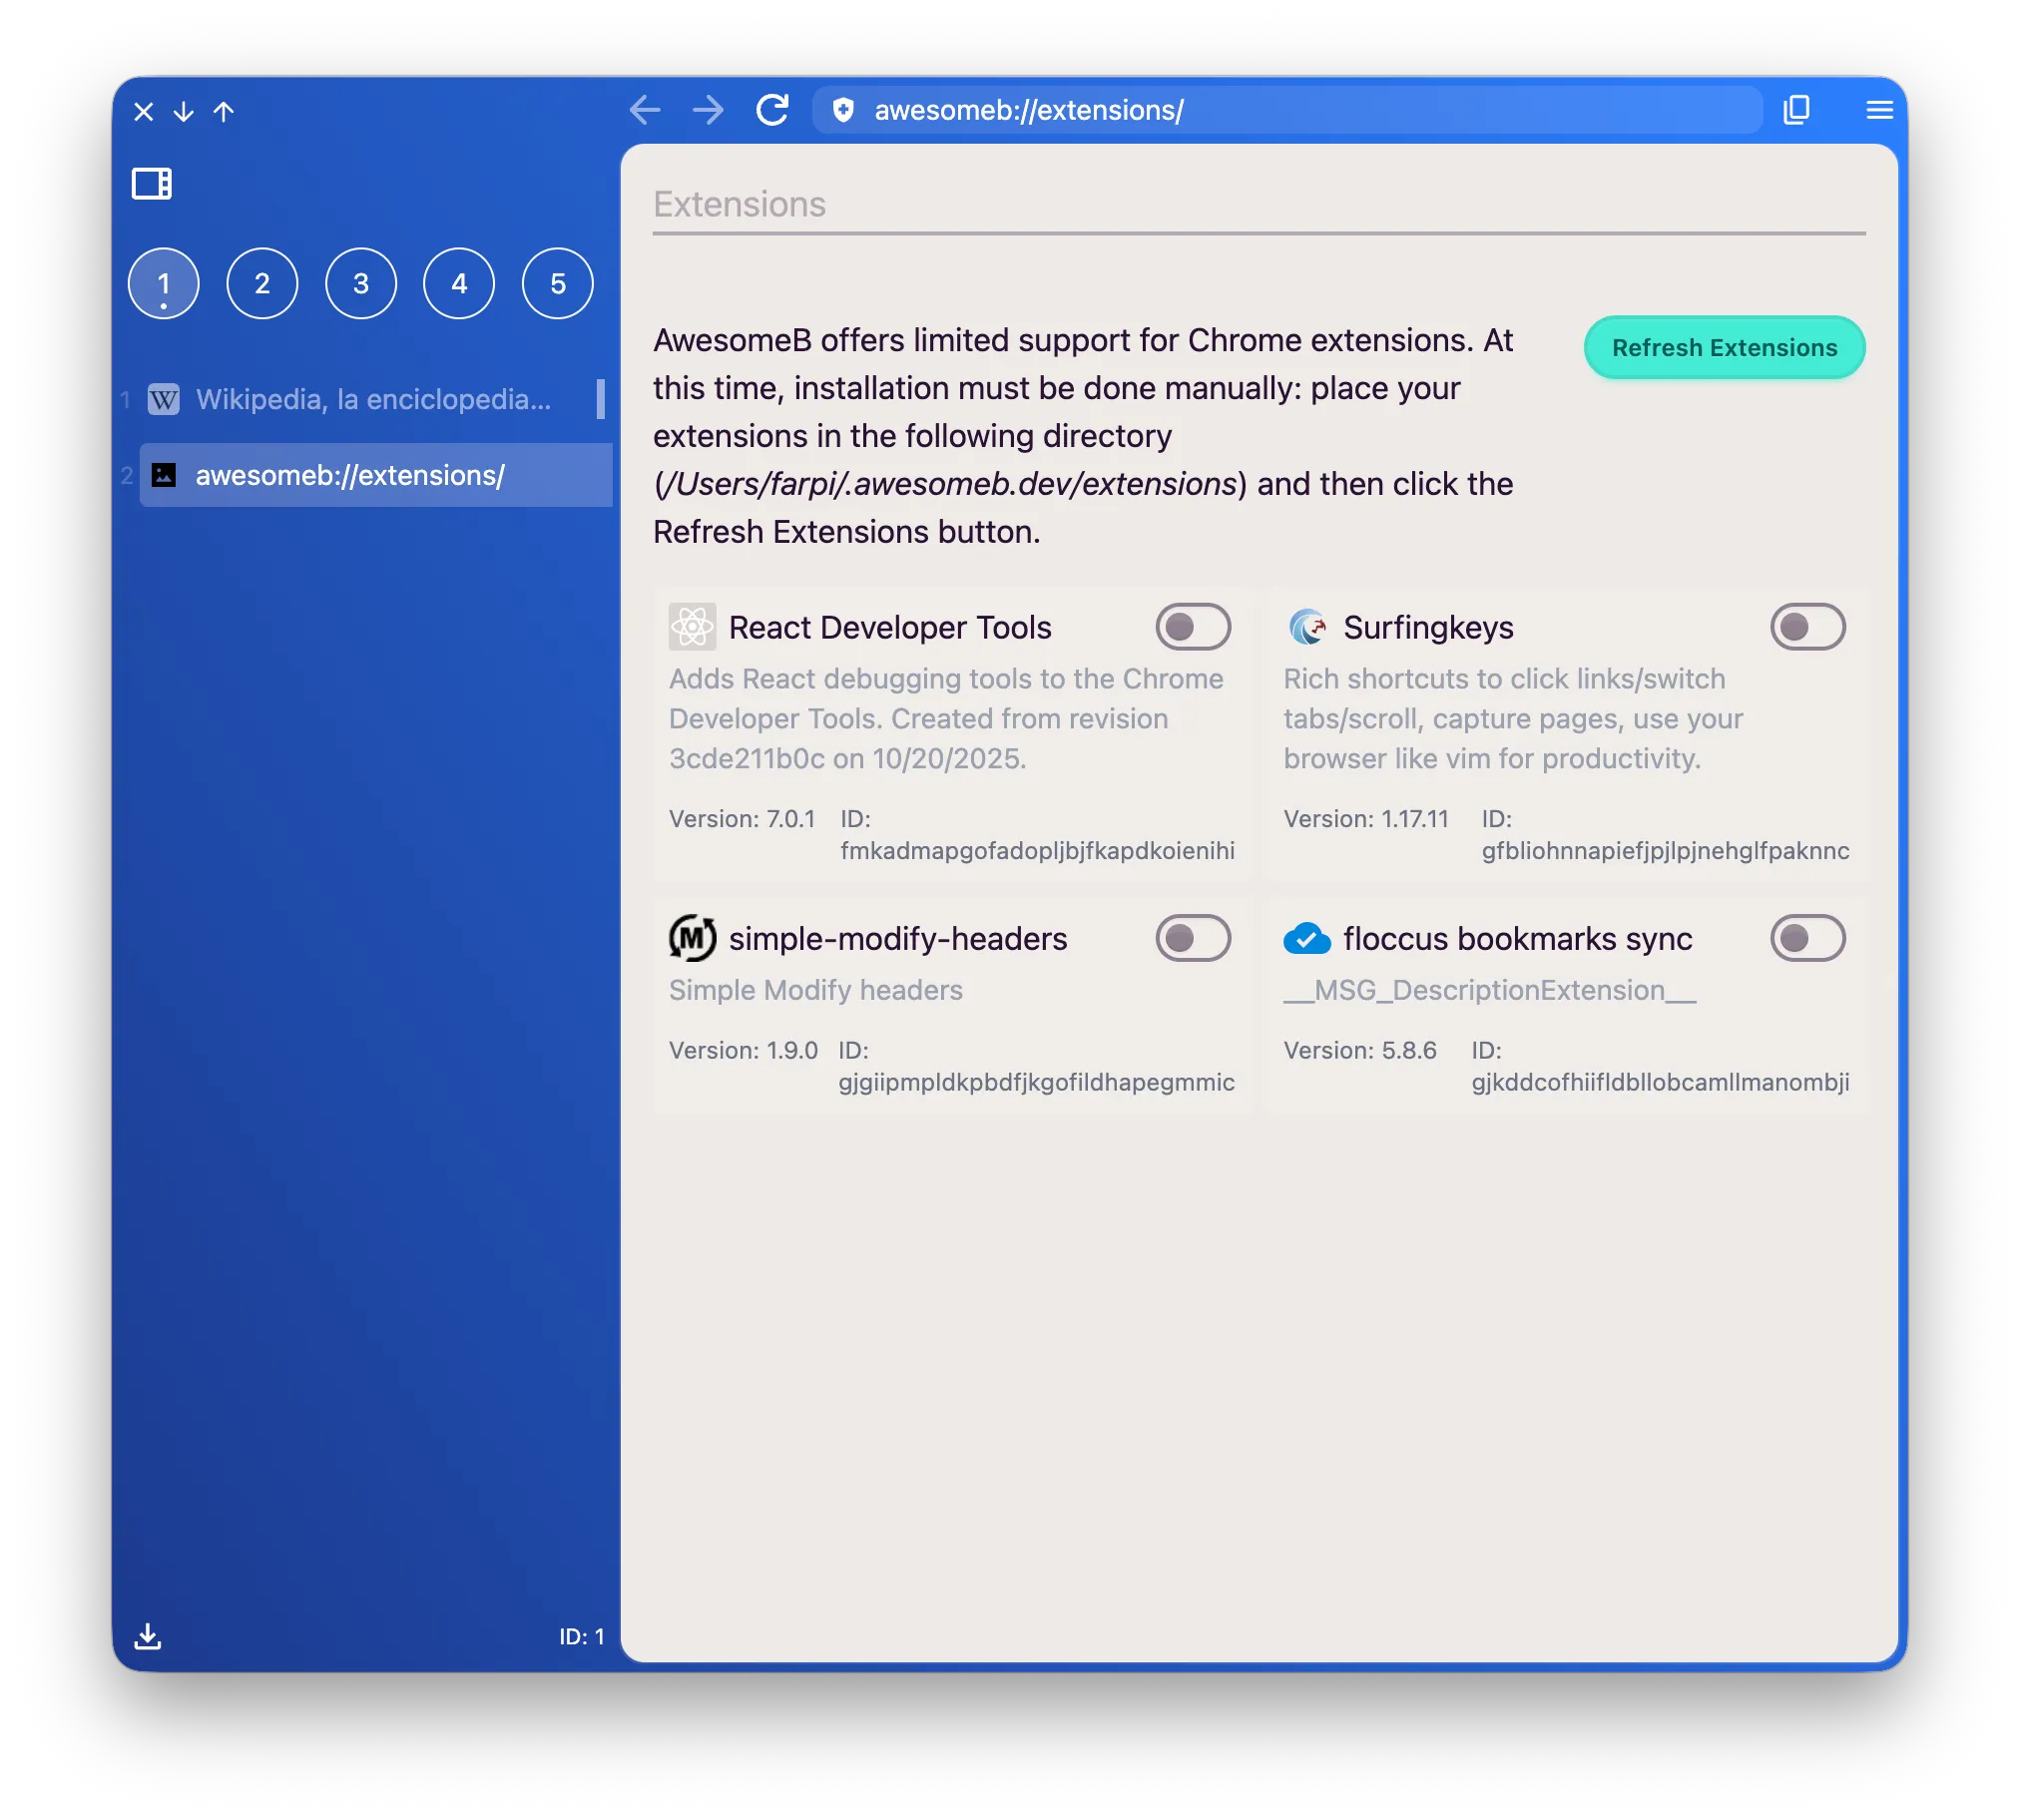Click the simple-modify-headers M icon
Image resolution: width=2020 pixels, height=1820 pixels.
tap(692, 938)
